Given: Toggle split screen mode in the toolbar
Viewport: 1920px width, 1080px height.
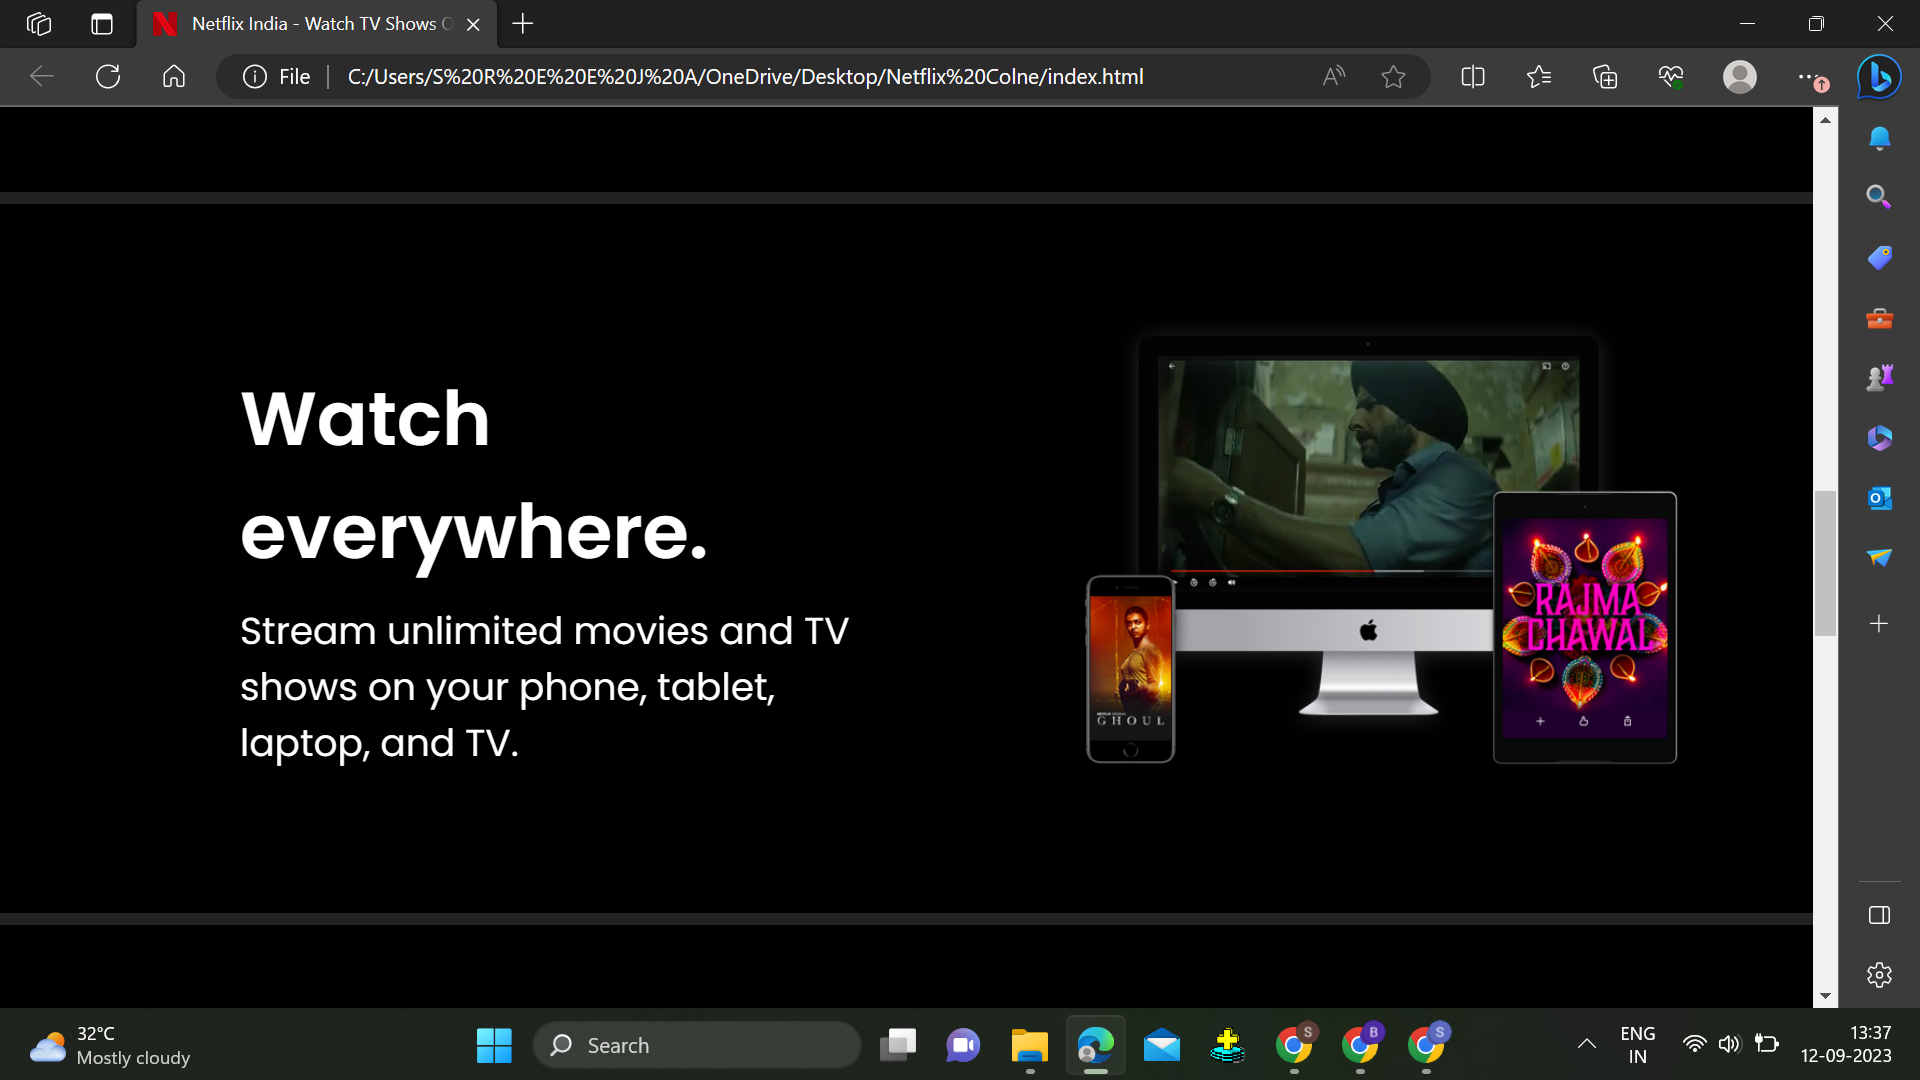Looking at the screenshot, I should point(1472,76).
